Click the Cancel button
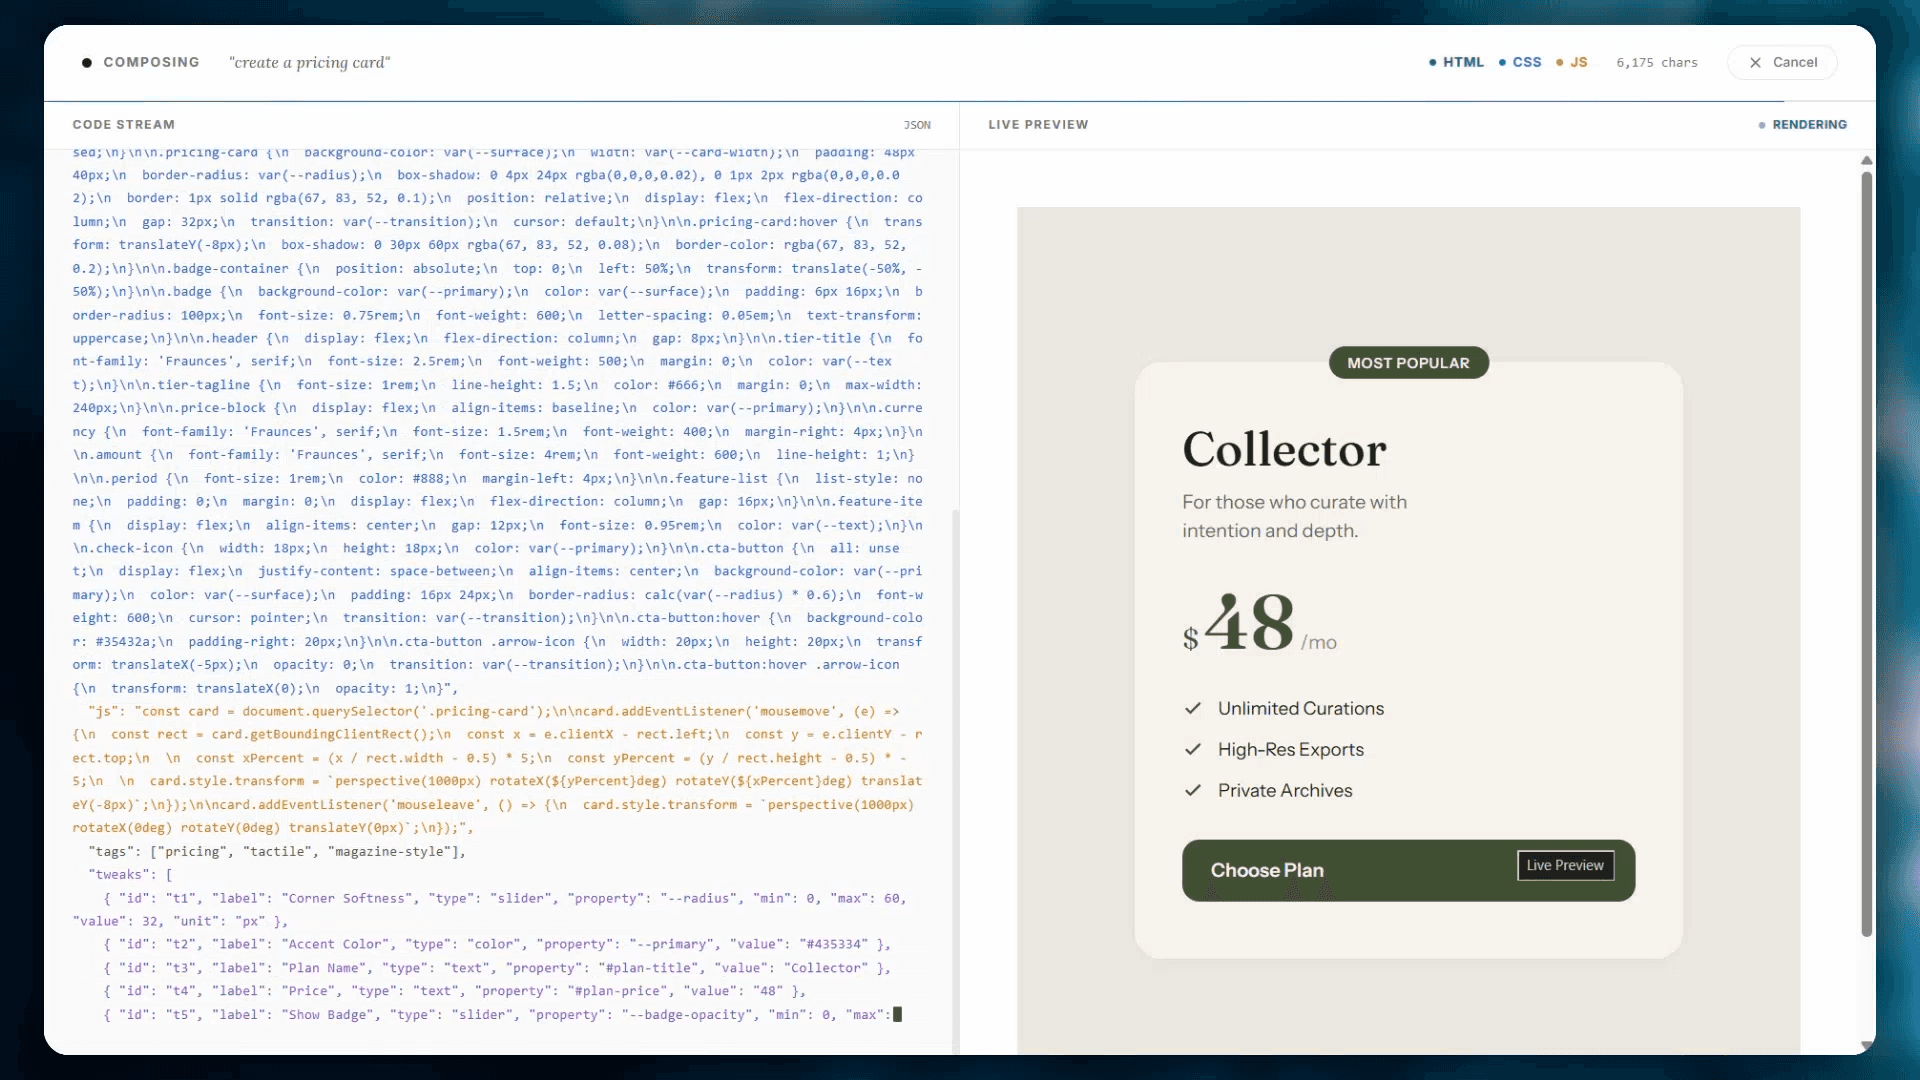The image size is (1920, 1080). pyautogui.click(x=1782, y=62)
